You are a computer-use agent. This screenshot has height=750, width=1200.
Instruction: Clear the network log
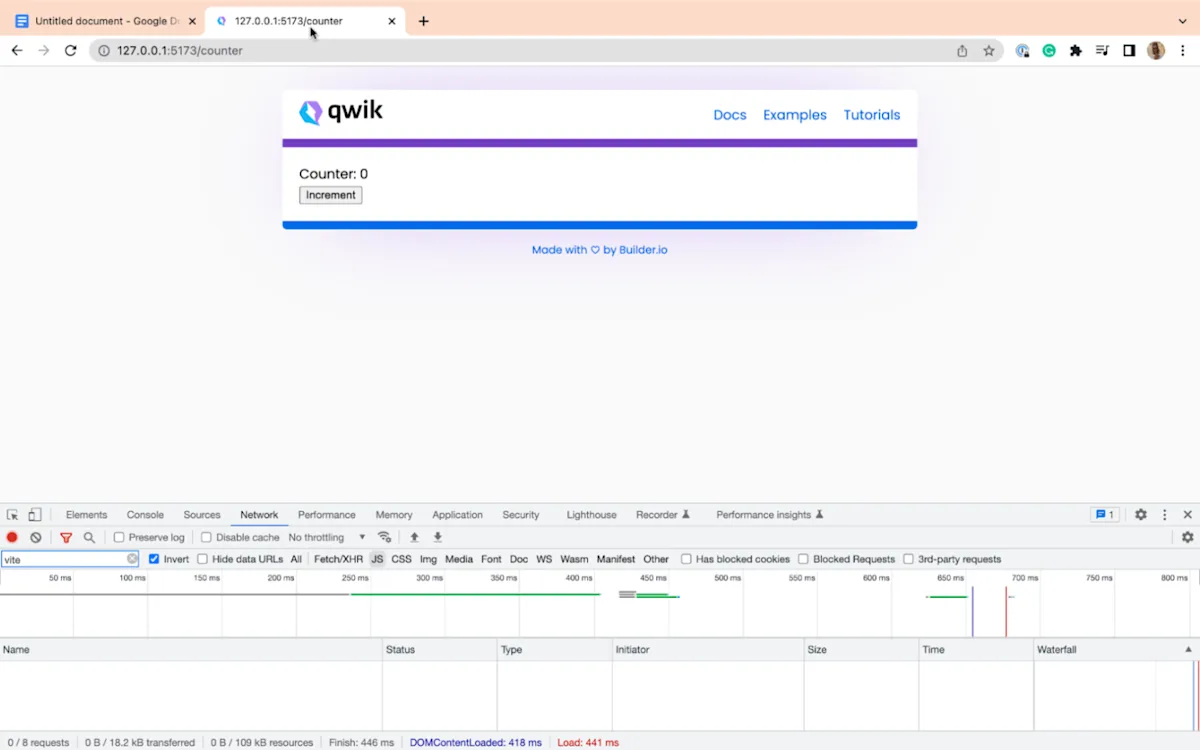[36, 537]
